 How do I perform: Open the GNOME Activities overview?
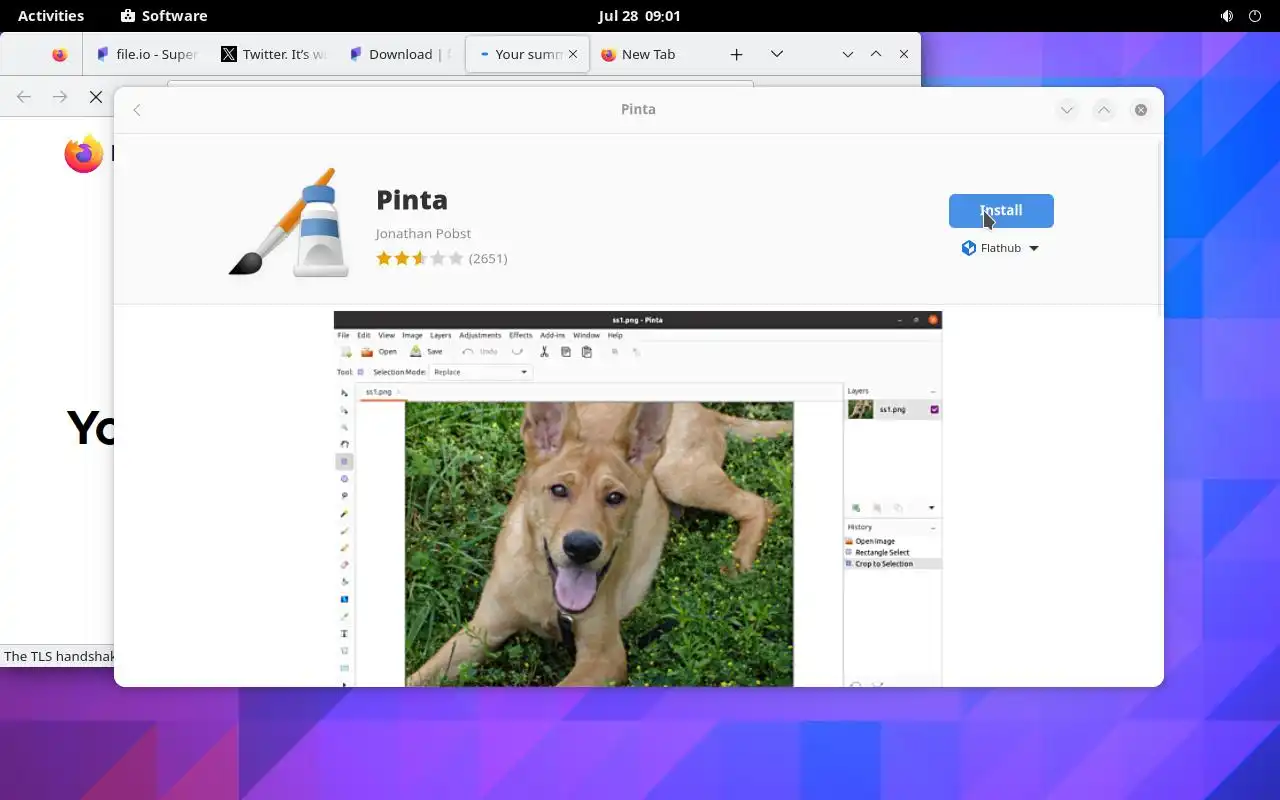tap(51, 16)
